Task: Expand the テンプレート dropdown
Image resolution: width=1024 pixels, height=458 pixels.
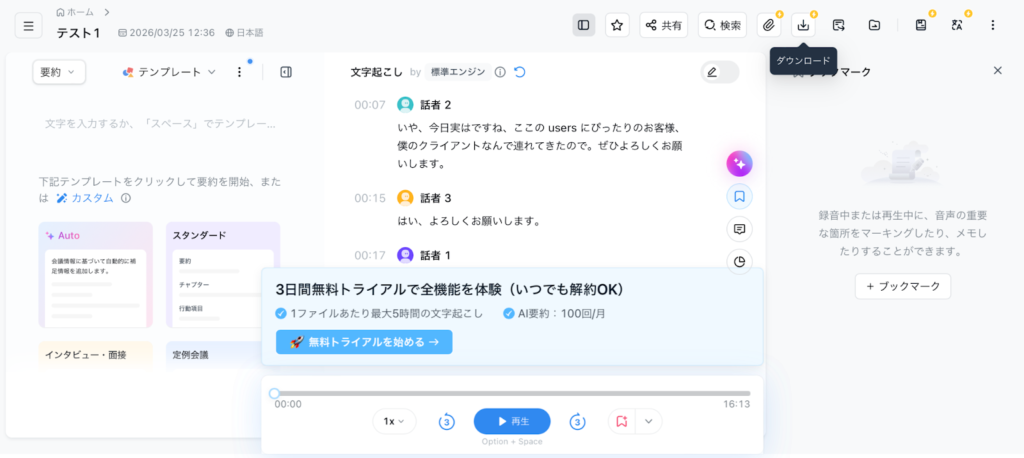Action: click(169, 72)
